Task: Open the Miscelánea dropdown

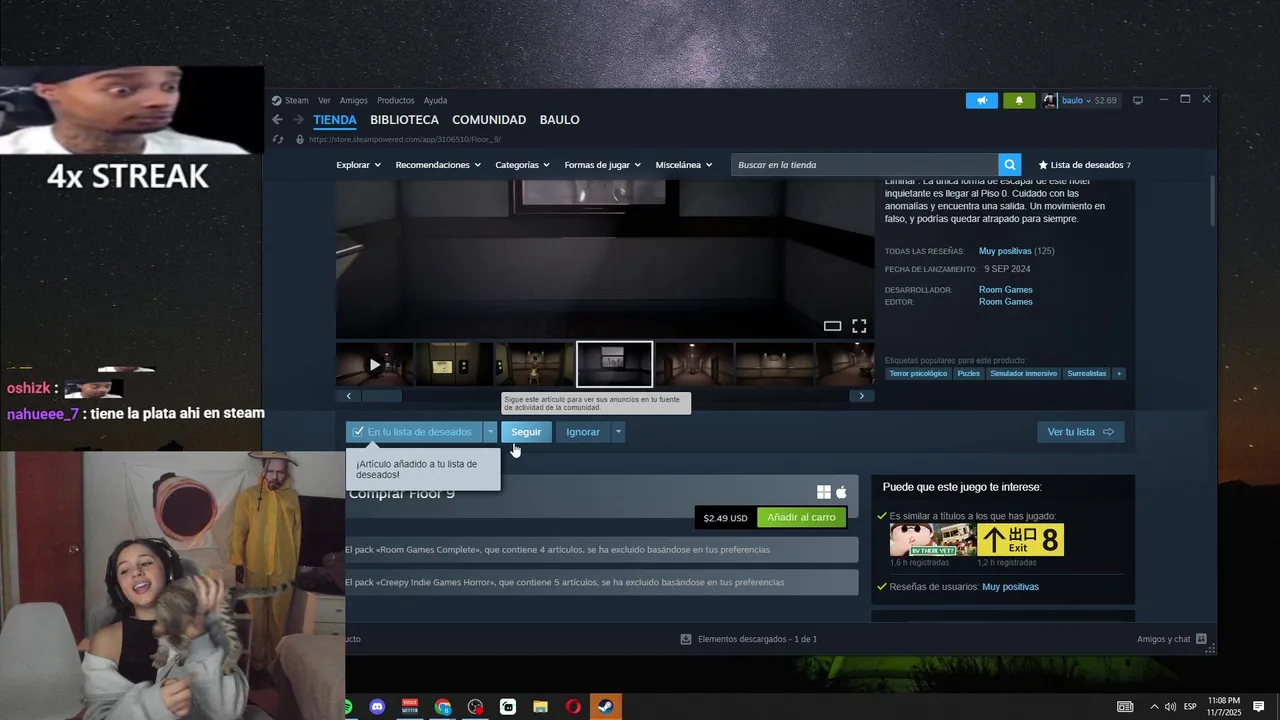Action: [x=684, y=165]
